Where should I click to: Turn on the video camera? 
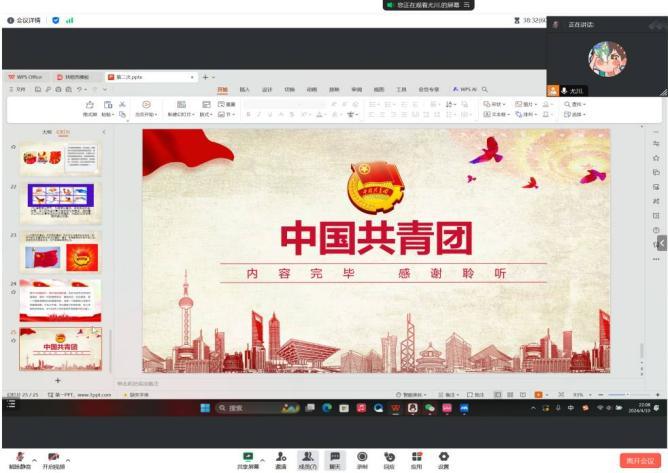[x=54, y=460]
